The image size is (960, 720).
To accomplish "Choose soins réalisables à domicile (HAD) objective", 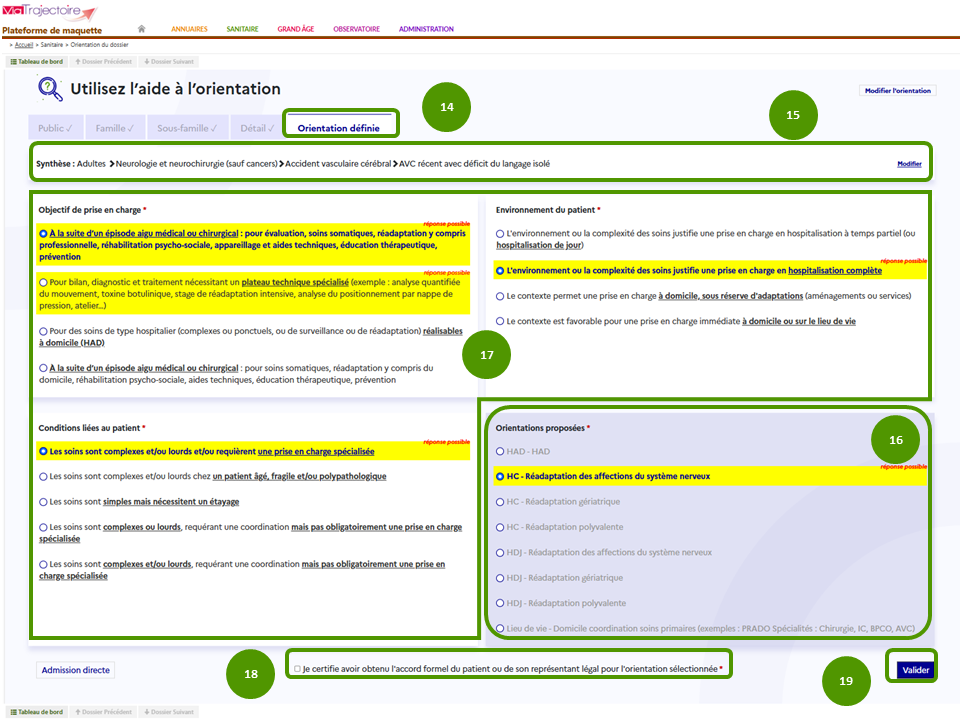I will pos(43,331).
